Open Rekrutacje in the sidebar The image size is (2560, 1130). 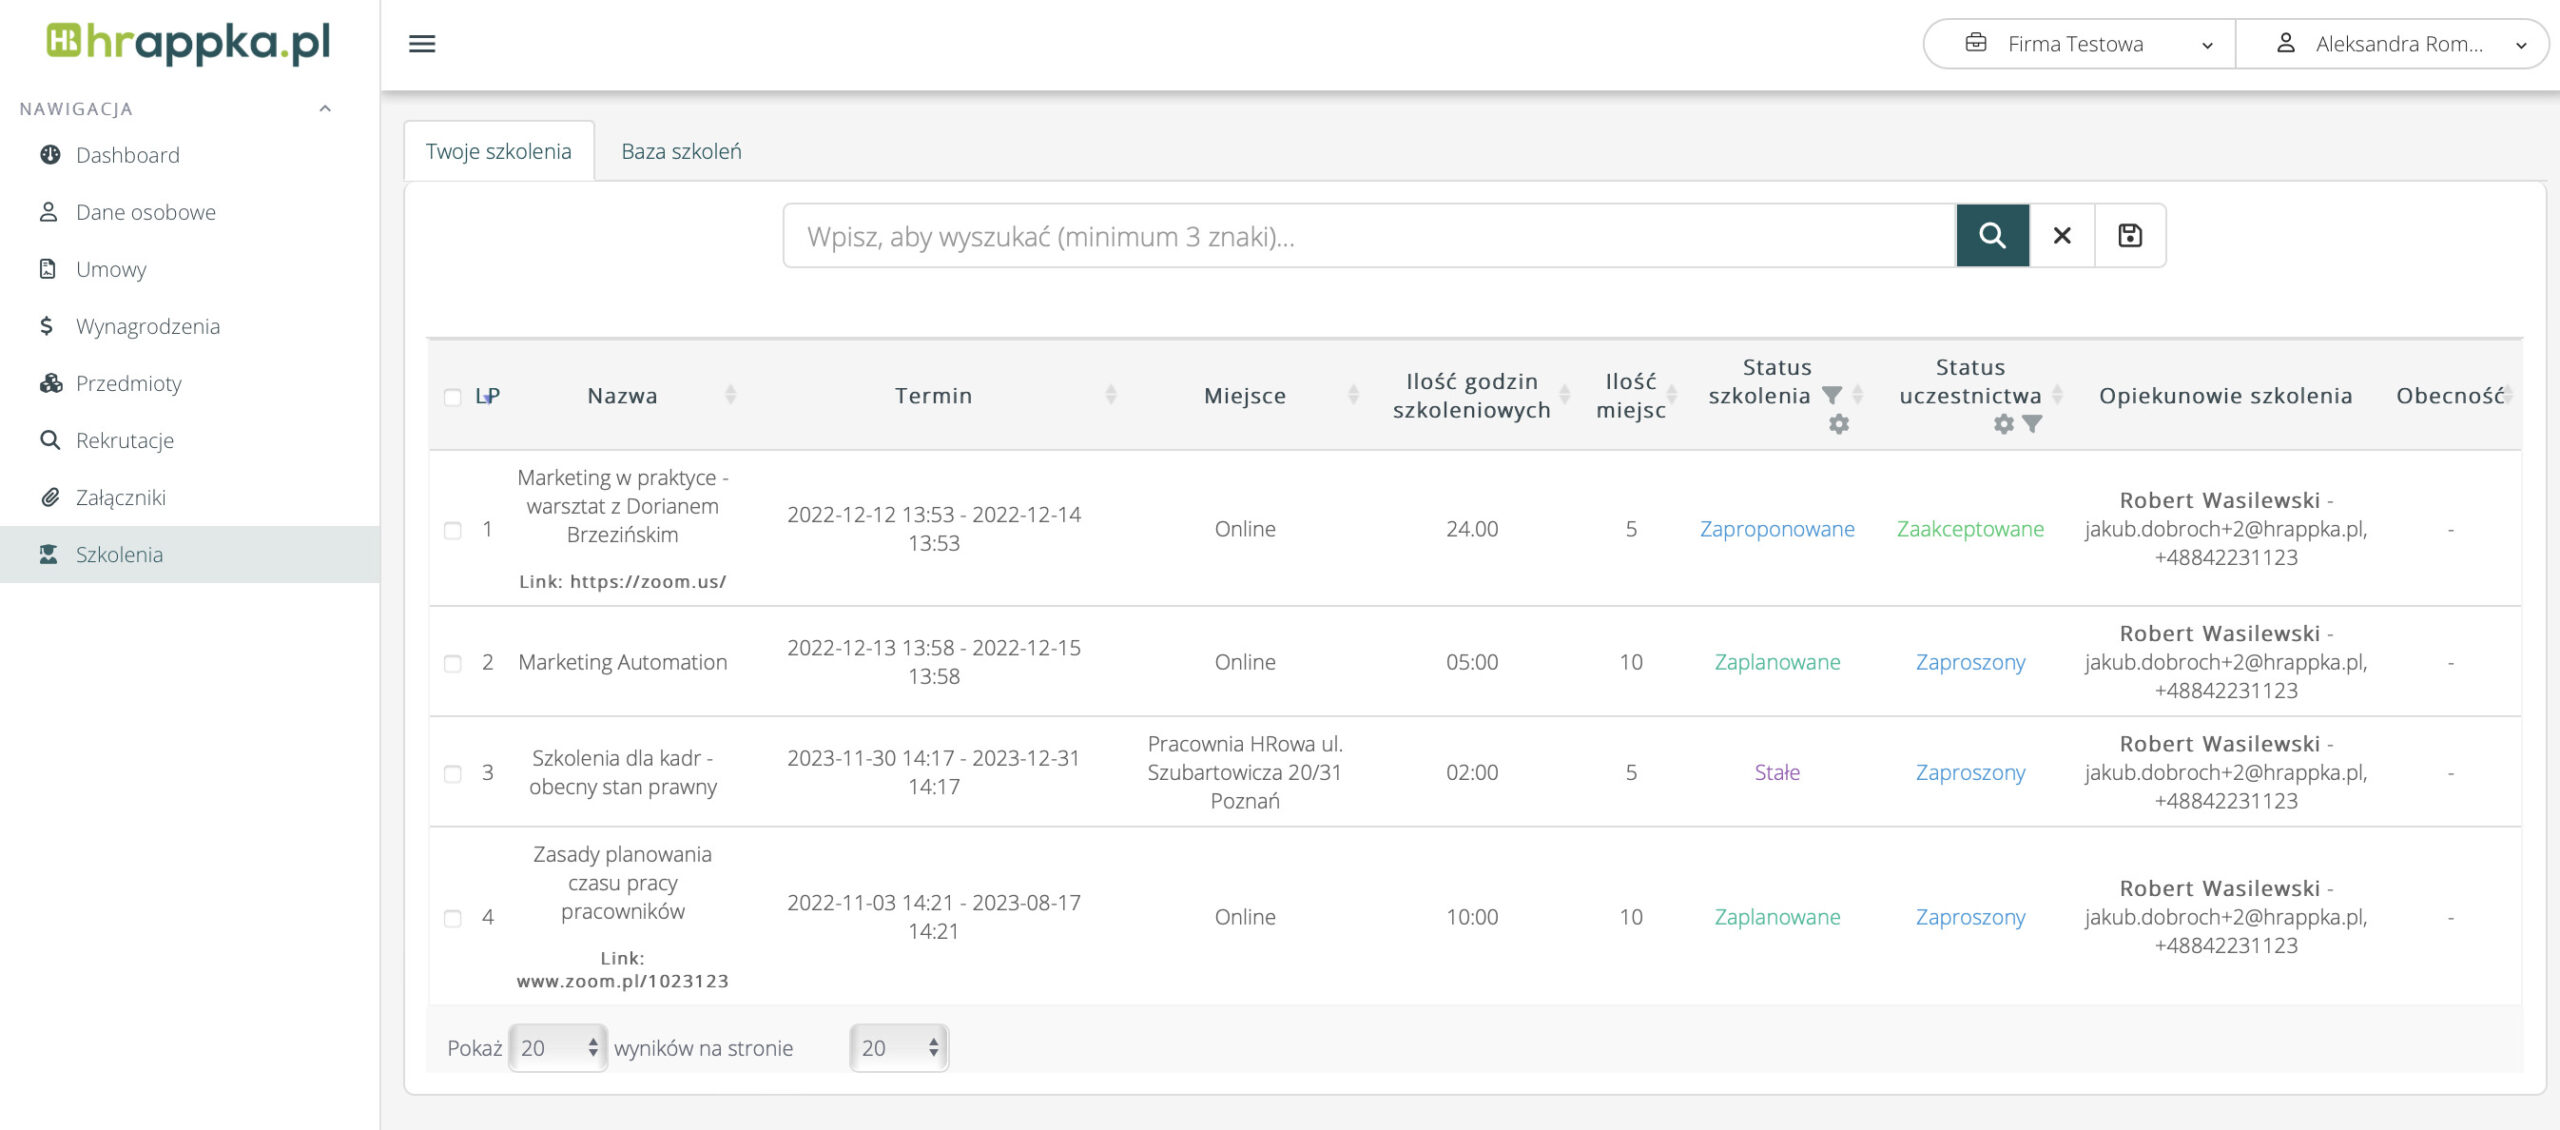pyautogui.click(x=125, y=441)
